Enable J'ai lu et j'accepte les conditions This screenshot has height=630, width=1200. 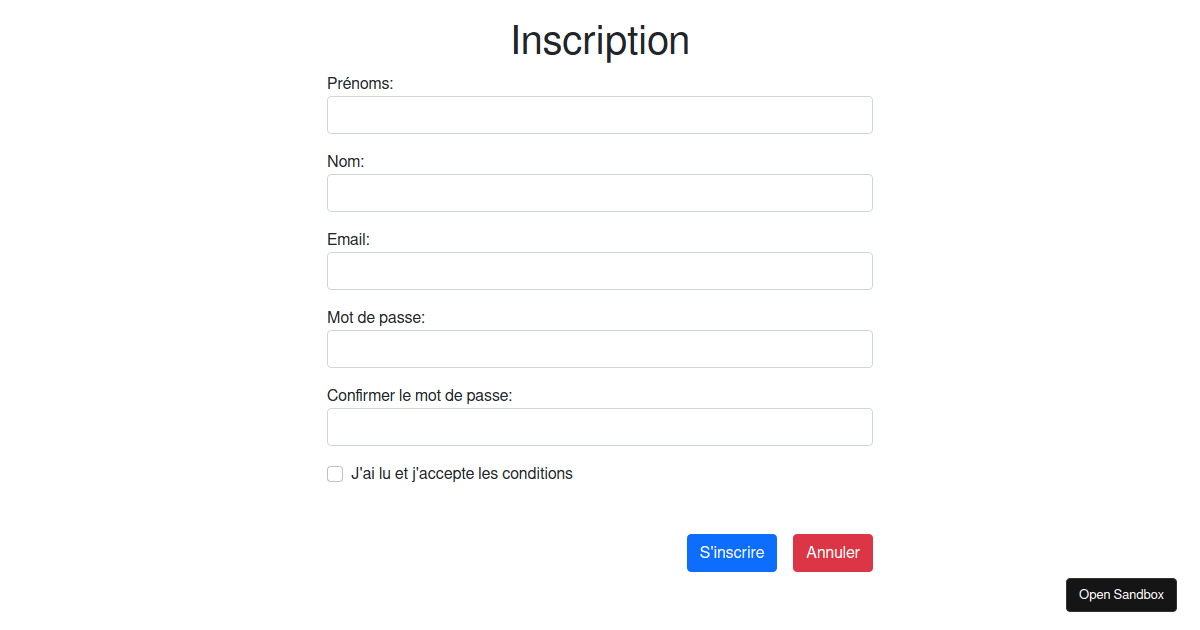click(335, 473)
